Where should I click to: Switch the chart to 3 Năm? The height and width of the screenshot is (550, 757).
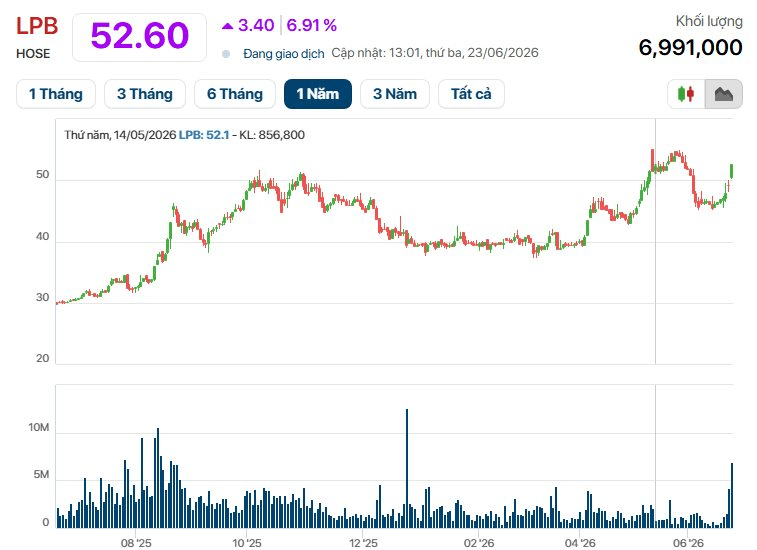coord(395,94)
